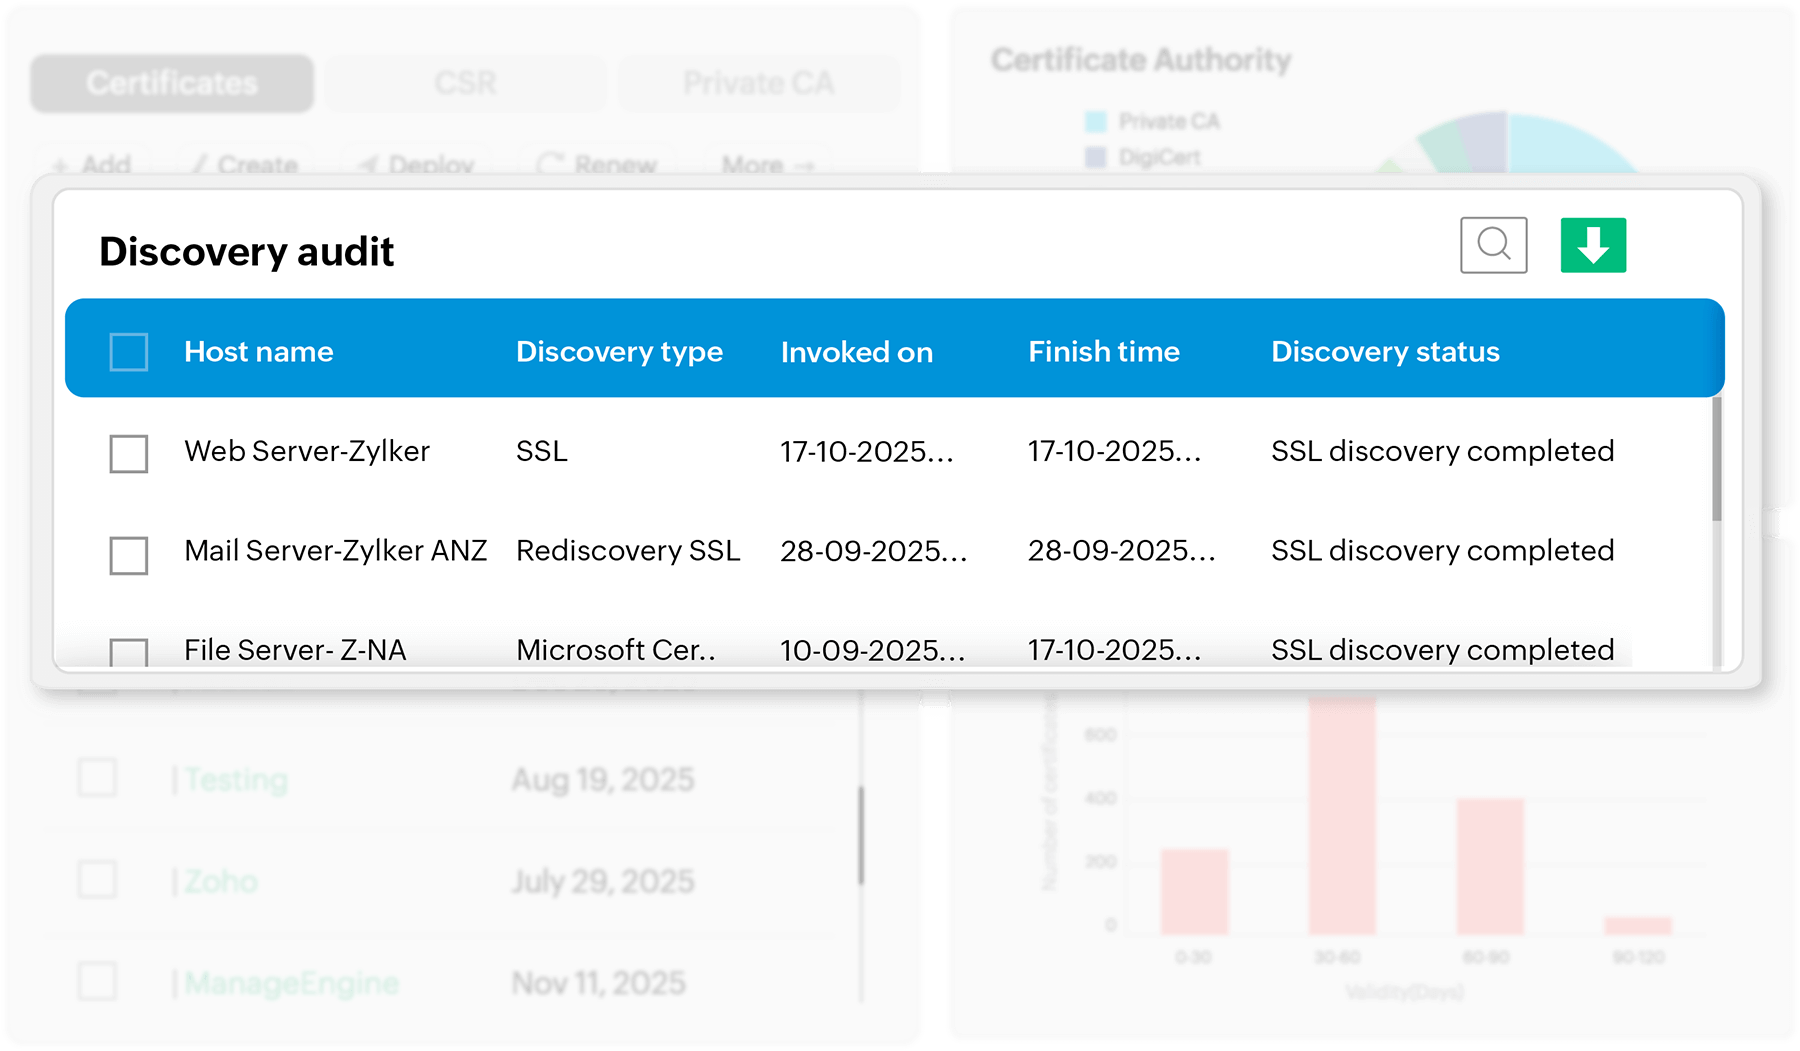Sort by Host name column header
Screen dimensions: 1800x1051
point(258,352)
